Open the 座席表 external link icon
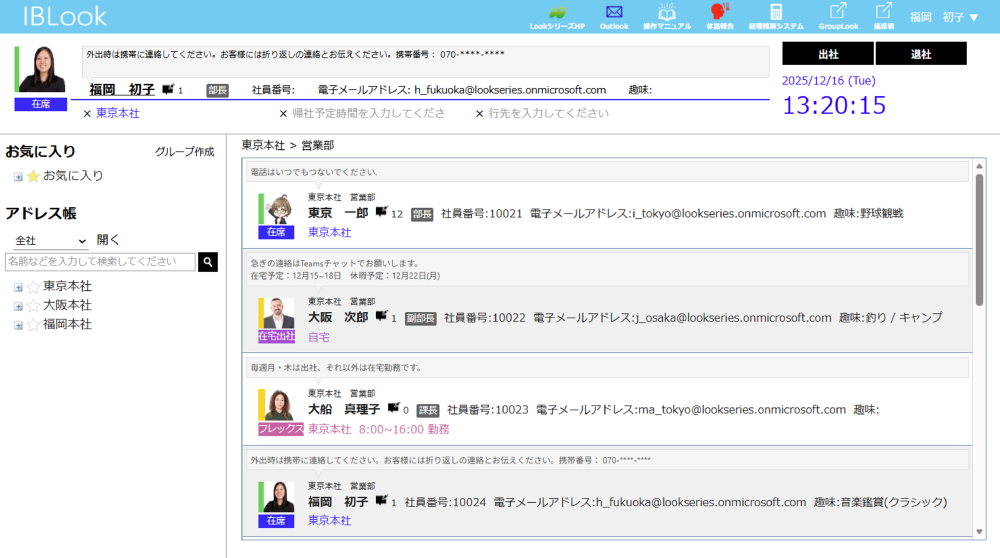This screenshot has width=1000, height=558. 883,12
